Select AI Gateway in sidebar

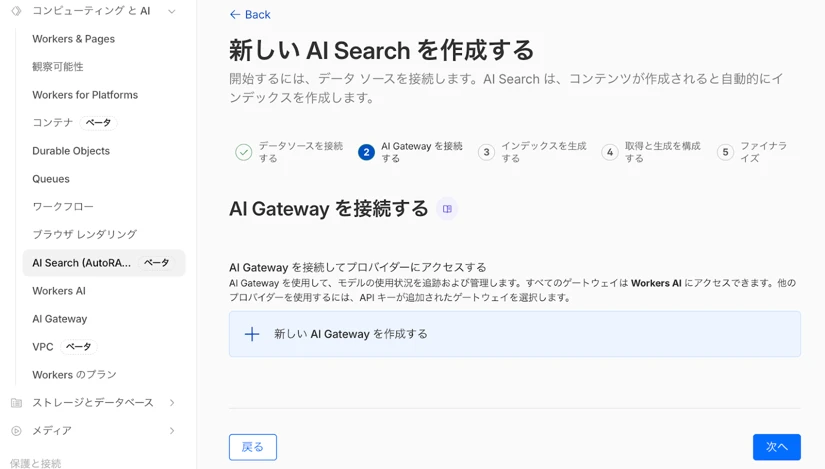[59, 319]
